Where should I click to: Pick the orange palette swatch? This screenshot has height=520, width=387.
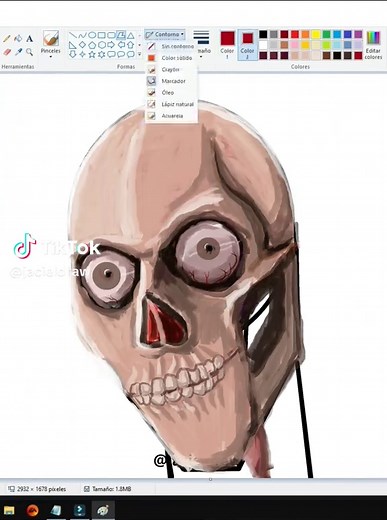click(x=305, y=34)
